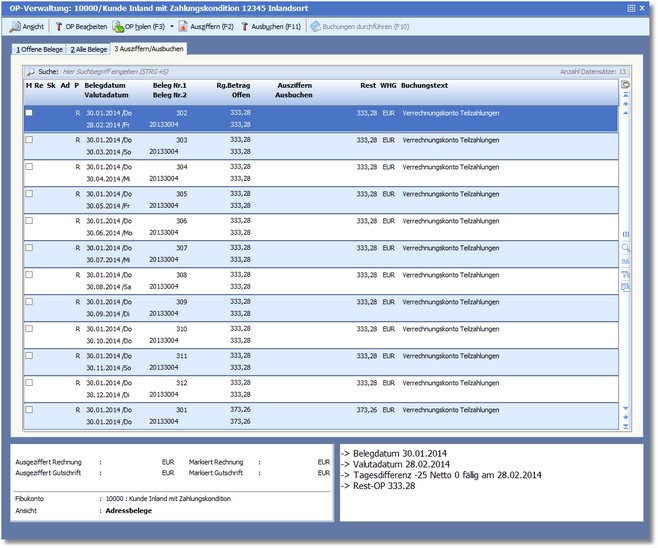Click the Suche label beside the search field
The height and width of the screenshot is (548, 658).
[x=48, y=72]
